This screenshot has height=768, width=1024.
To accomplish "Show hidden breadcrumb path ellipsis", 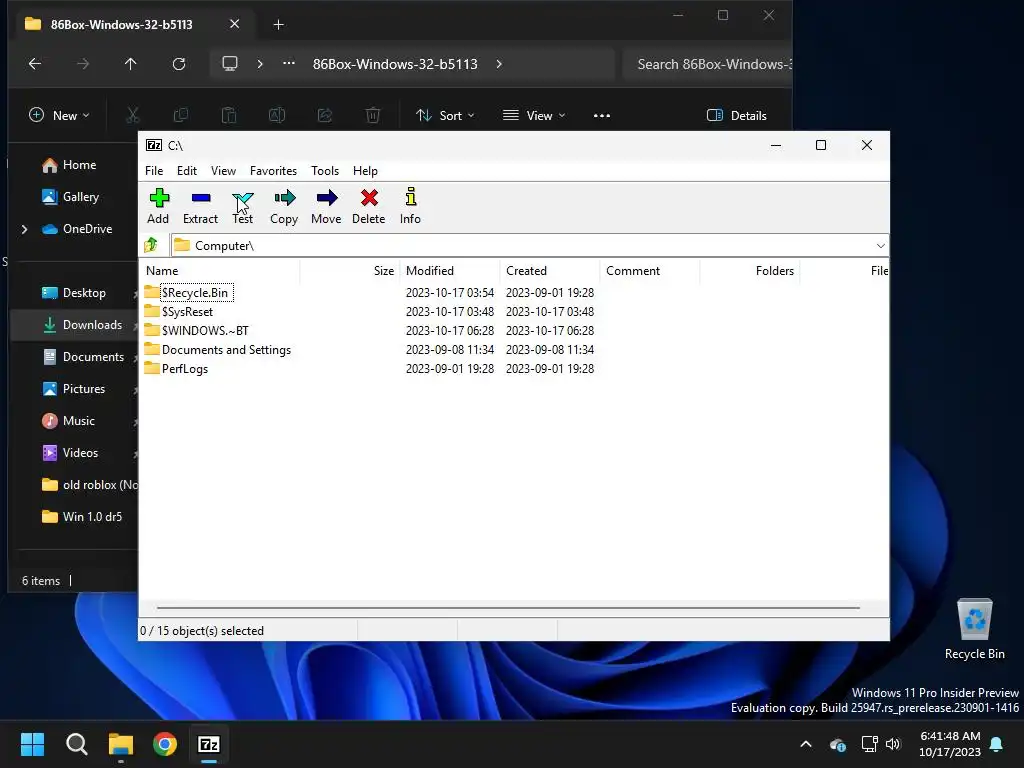I will click(x=289, y=63).
